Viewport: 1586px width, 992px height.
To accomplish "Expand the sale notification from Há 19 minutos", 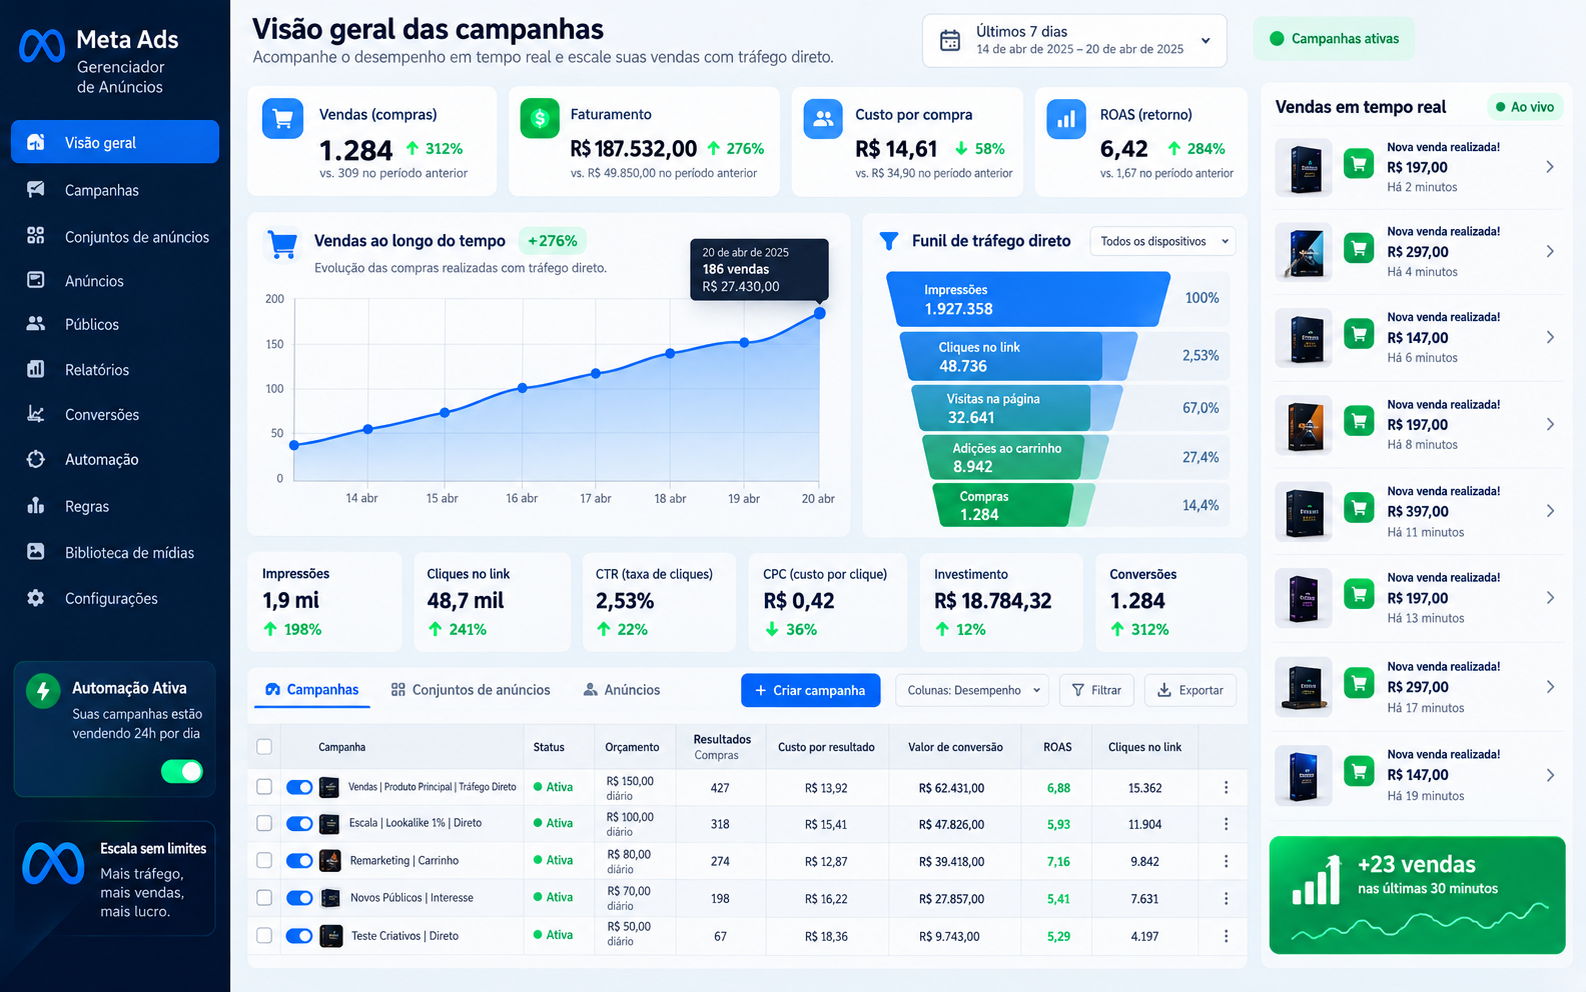I will pos(1550,775).
